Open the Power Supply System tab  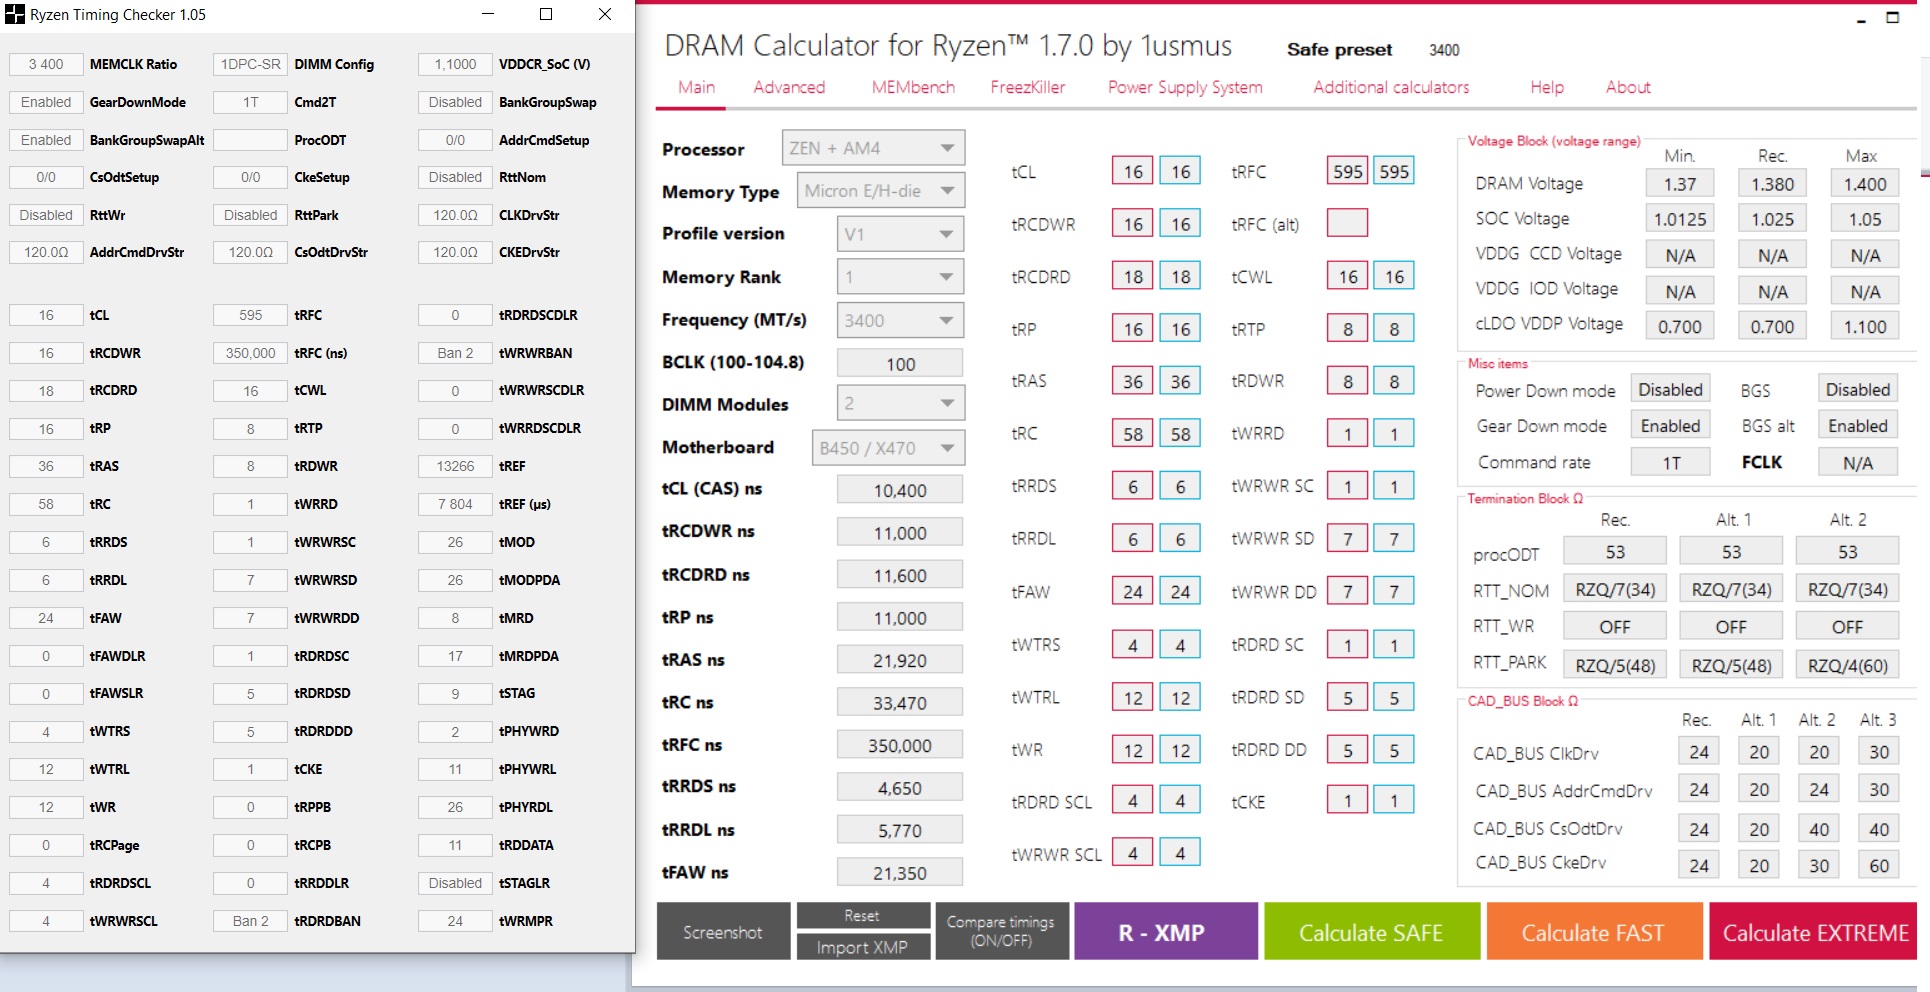pyautogui.click(x=1185, y=87)
